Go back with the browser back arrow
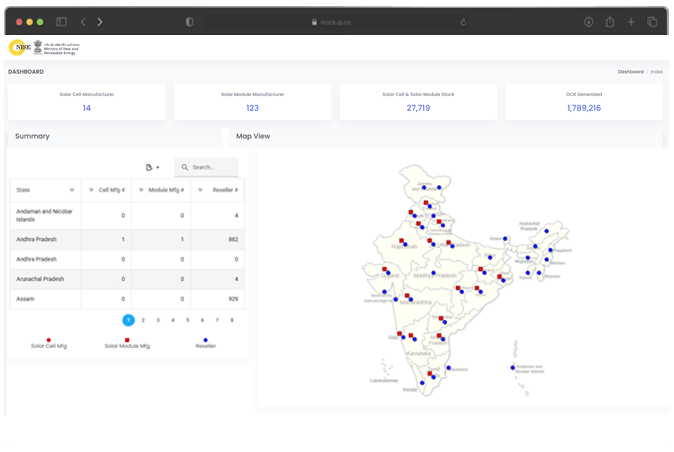Viewport: 674px width, 452px height. (x=83, y=22)
